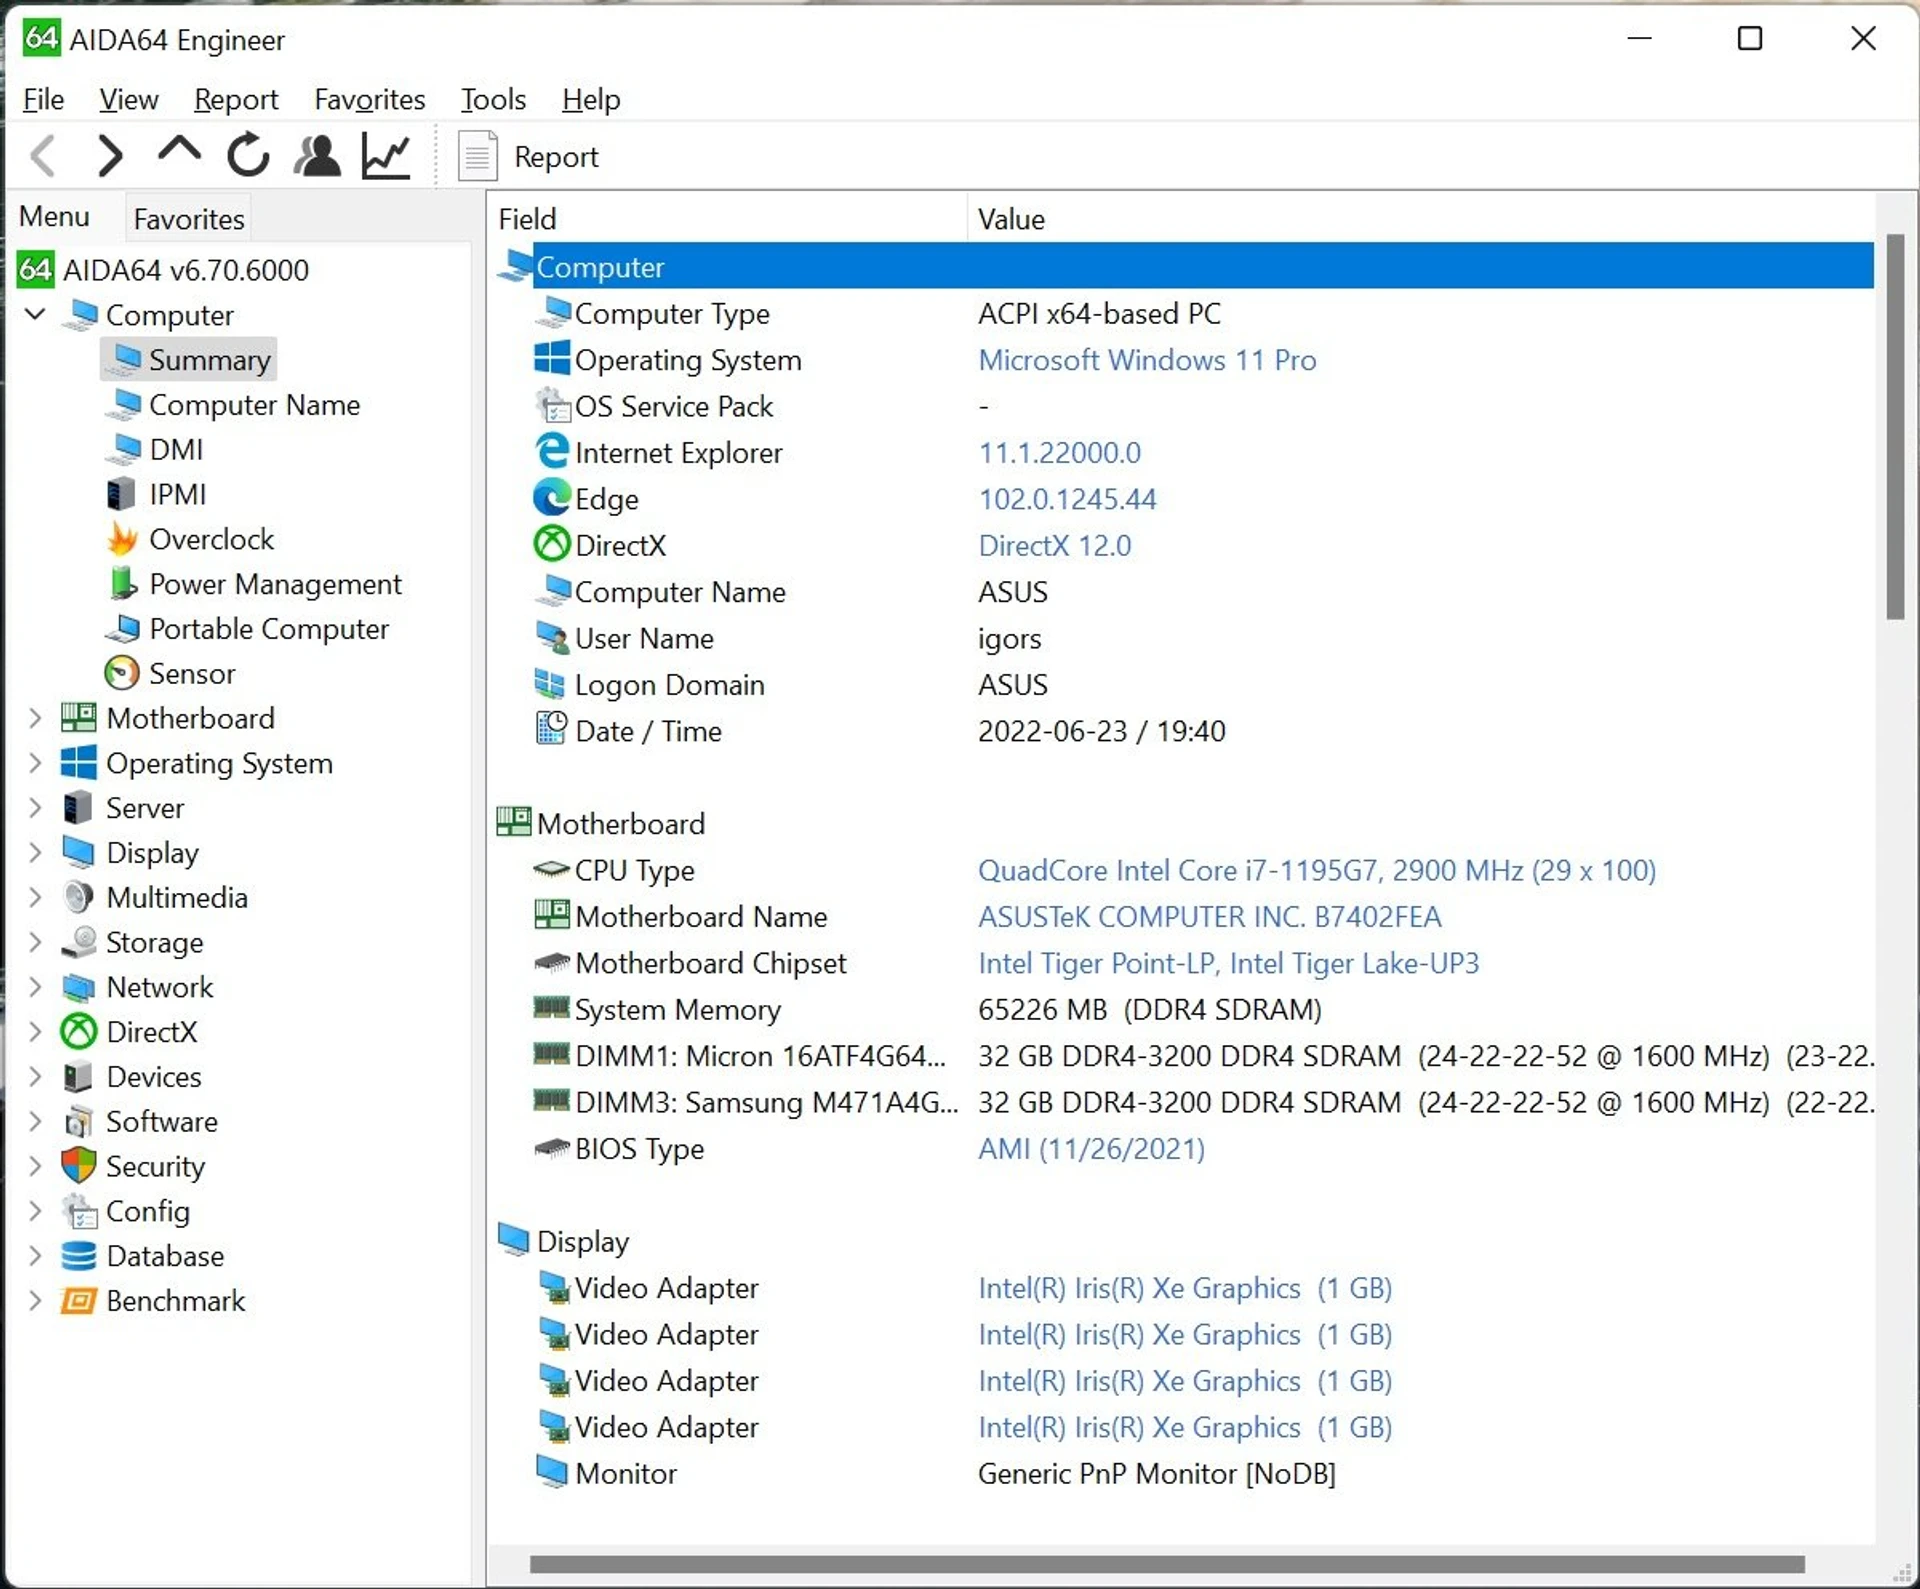
Task: Open the QuadCore Intel Core i7-1195G7 link
Action: point(1317,870)
